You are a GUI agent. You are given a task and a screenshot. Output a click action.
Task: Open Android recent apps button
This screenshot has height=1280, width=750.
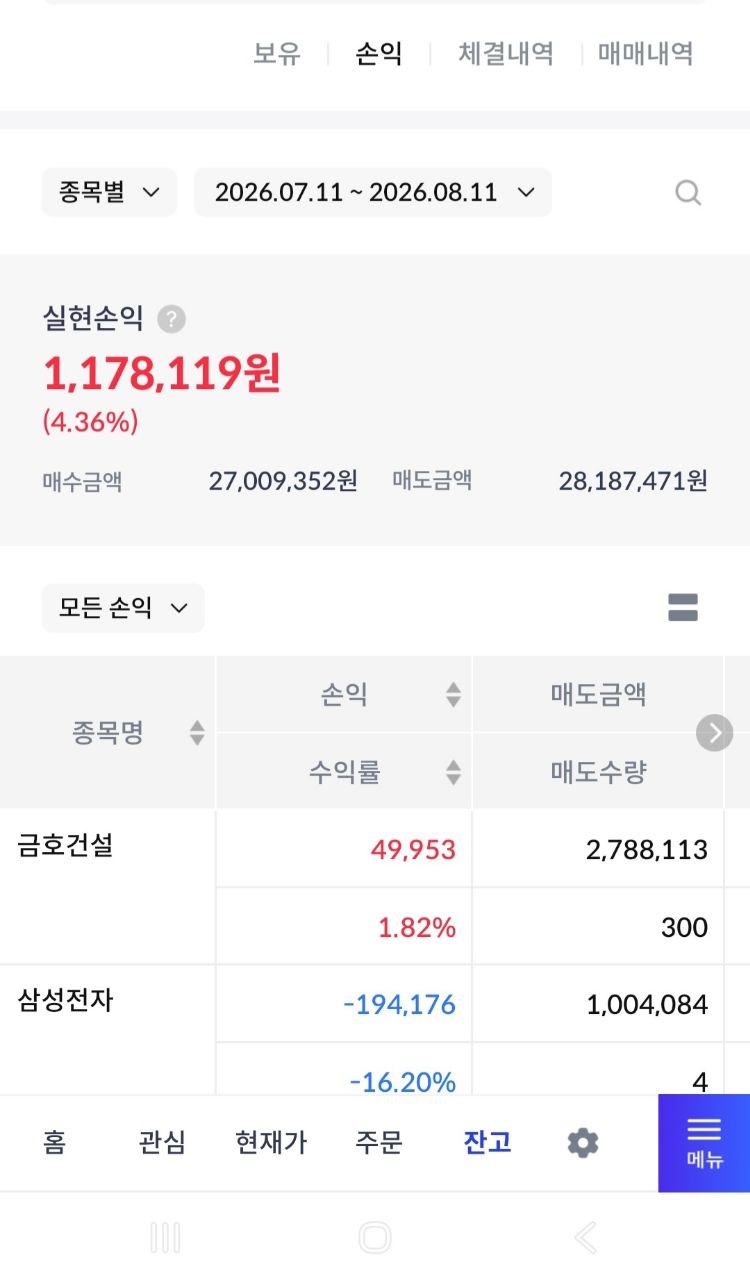tap(165, 1238)
